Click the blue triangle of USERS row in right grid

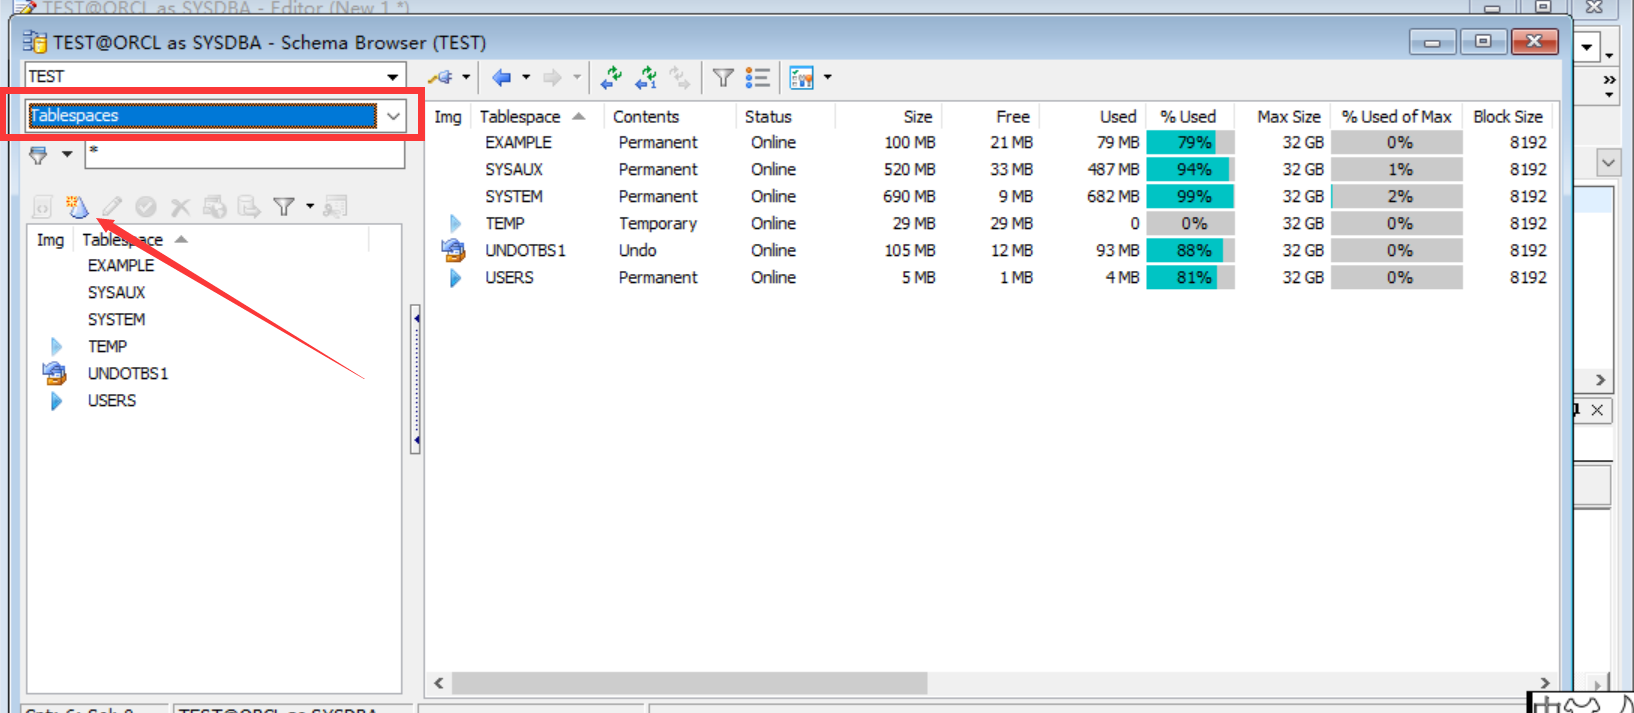(x=455, y=277)
